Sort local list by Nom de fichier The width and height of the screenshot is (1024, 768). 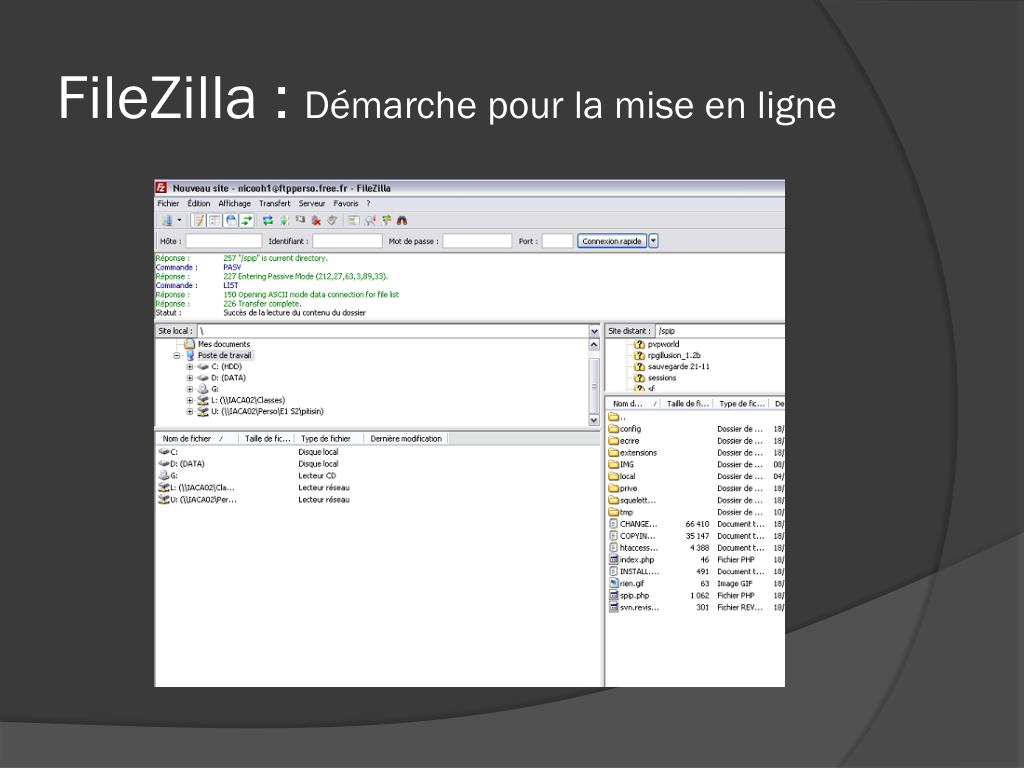197,439
